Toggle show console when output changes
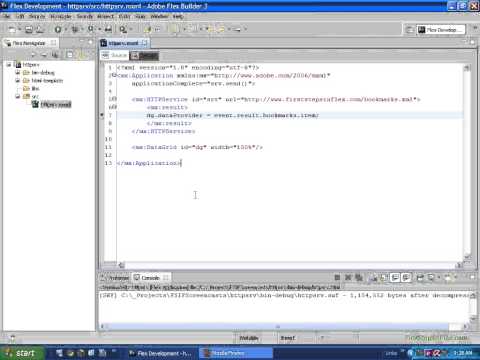 (395, 277)
